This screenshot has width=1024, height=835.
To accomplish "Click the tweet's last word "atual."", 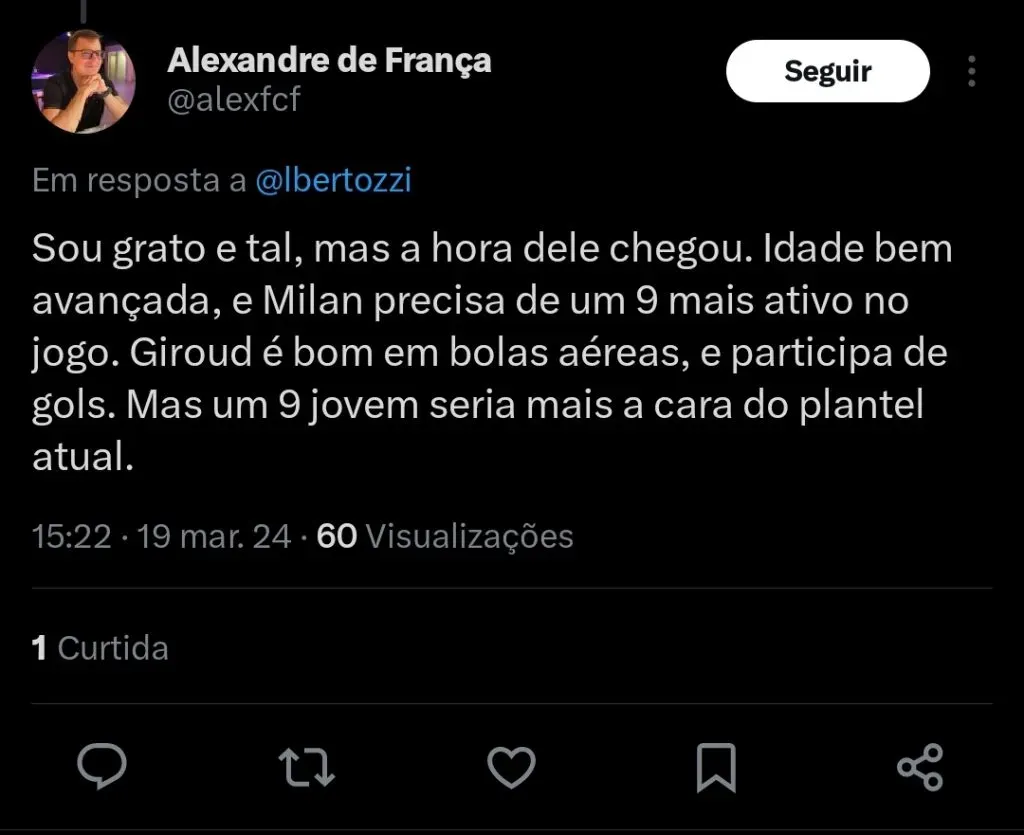I will click(x=82, y=460).
